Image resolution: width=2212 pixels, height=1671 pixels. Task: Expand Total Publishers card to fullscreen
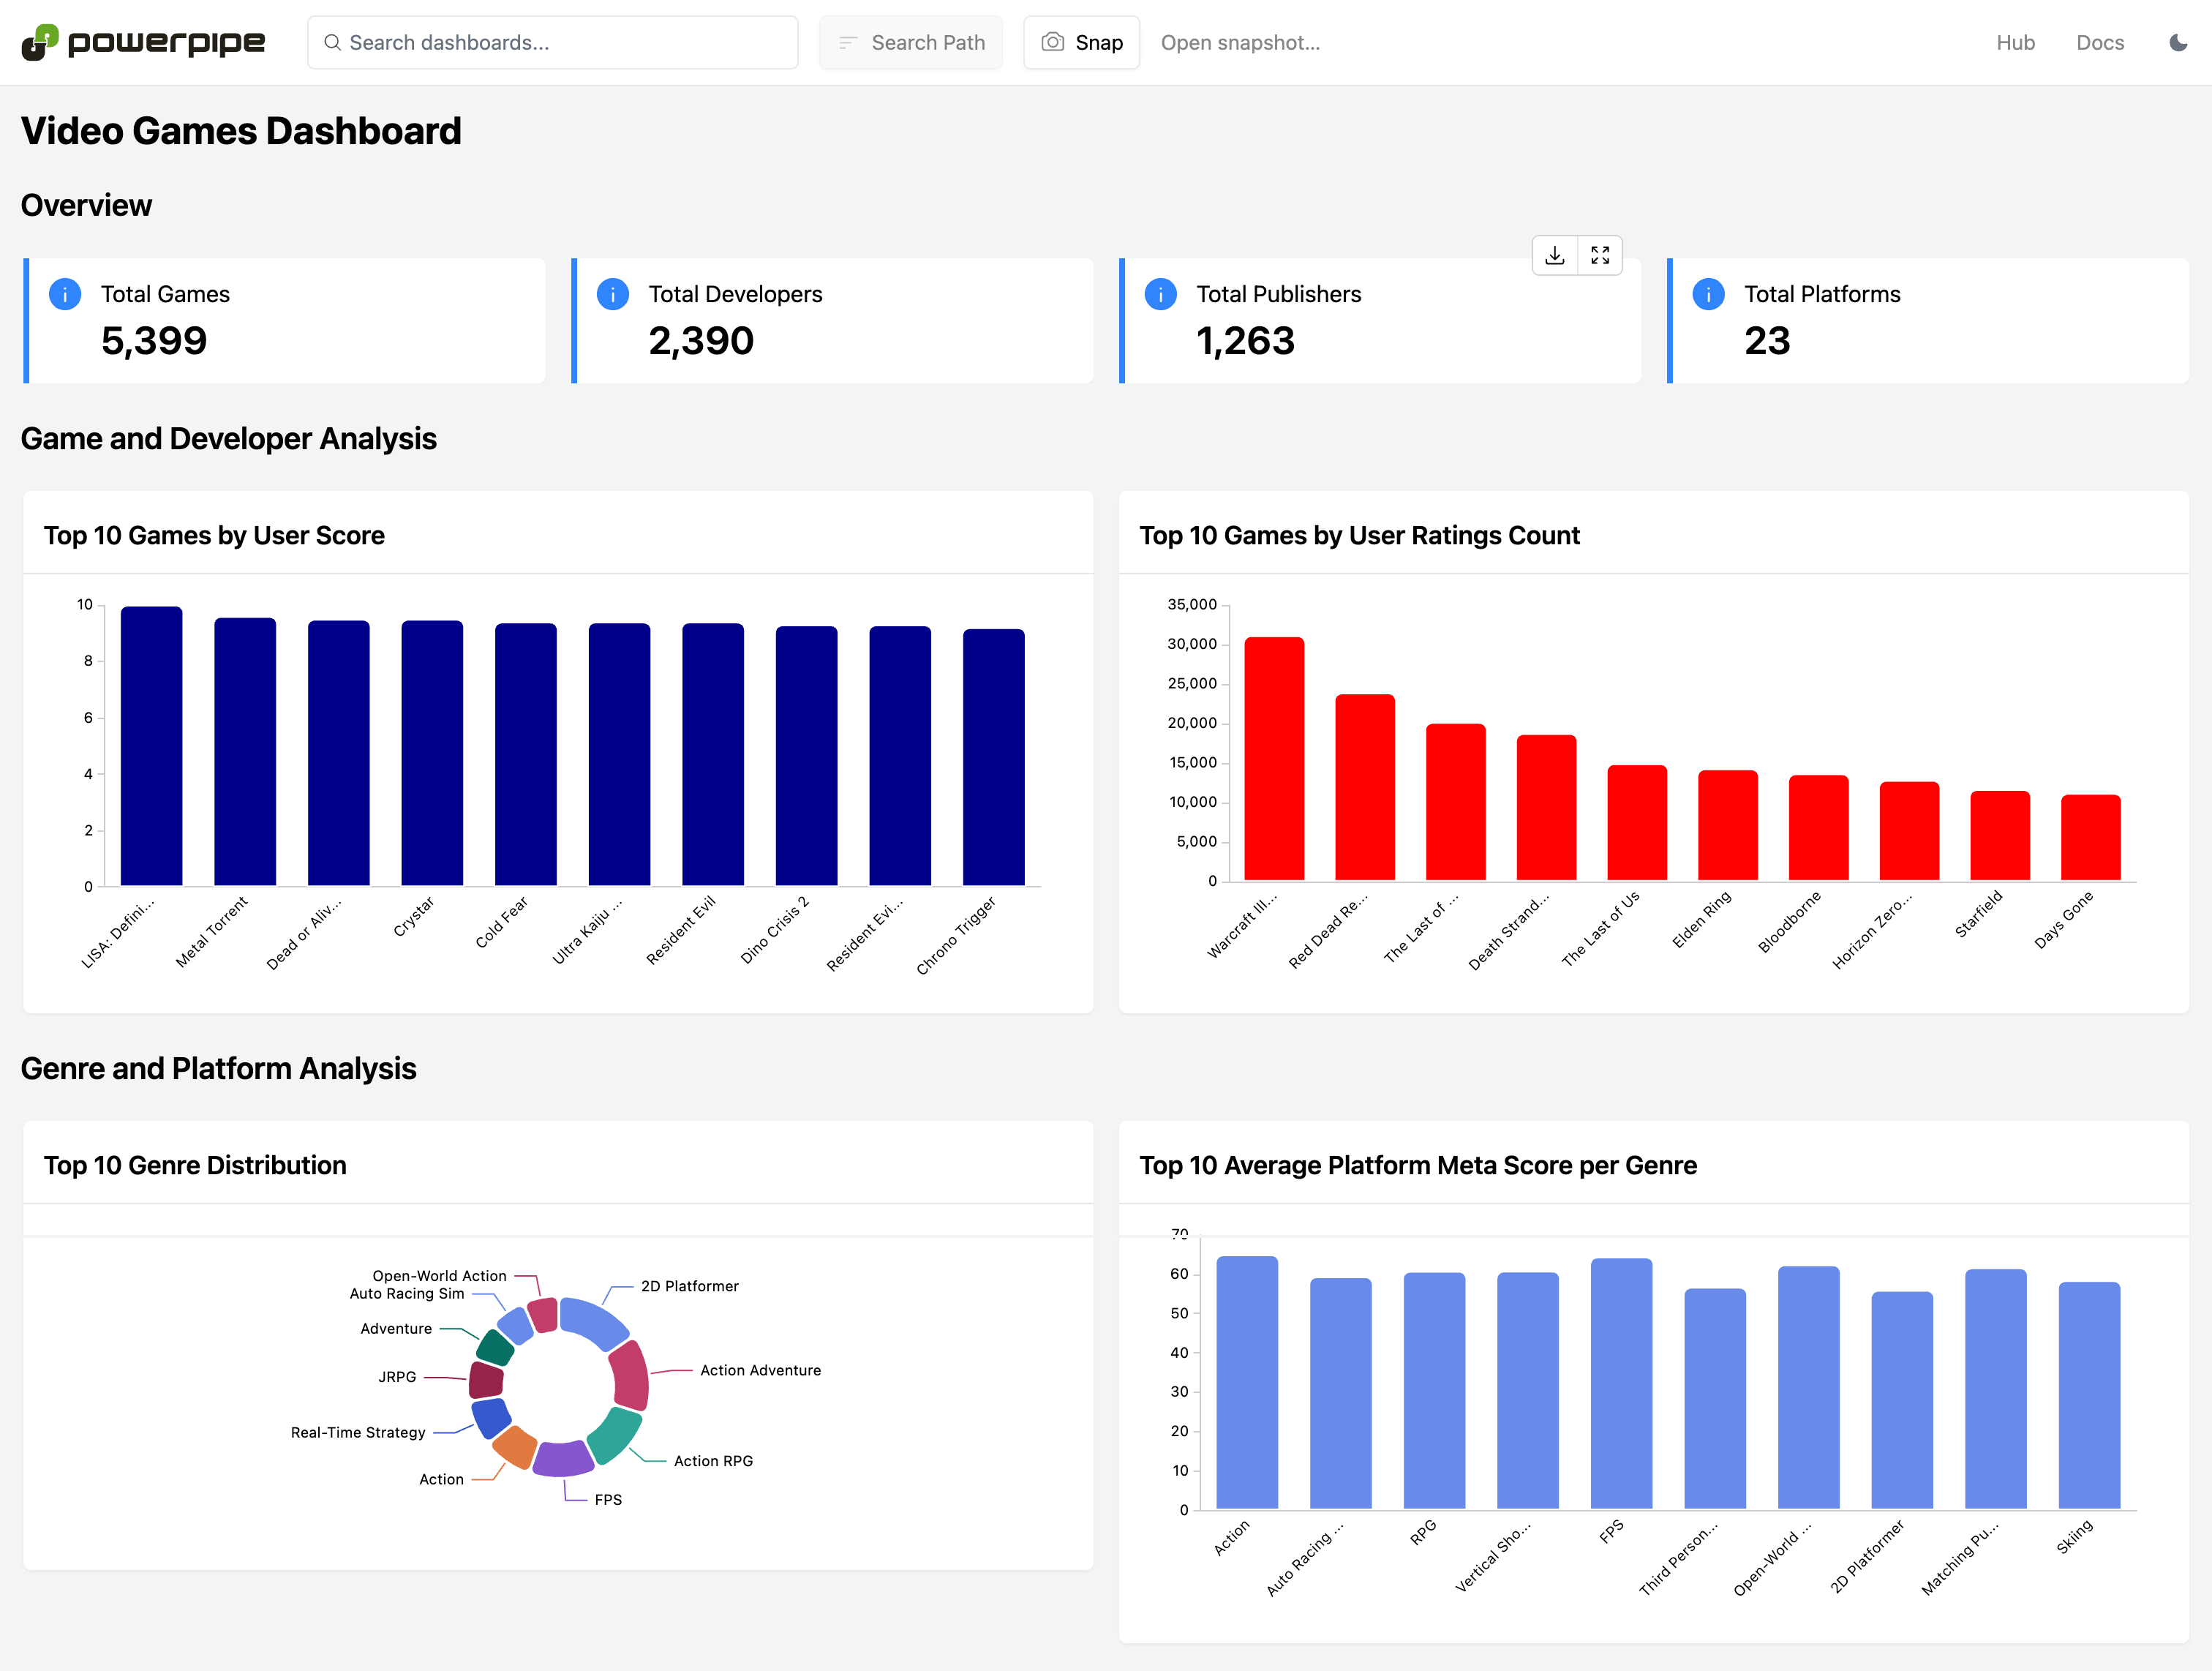[x=1599, y=256]
